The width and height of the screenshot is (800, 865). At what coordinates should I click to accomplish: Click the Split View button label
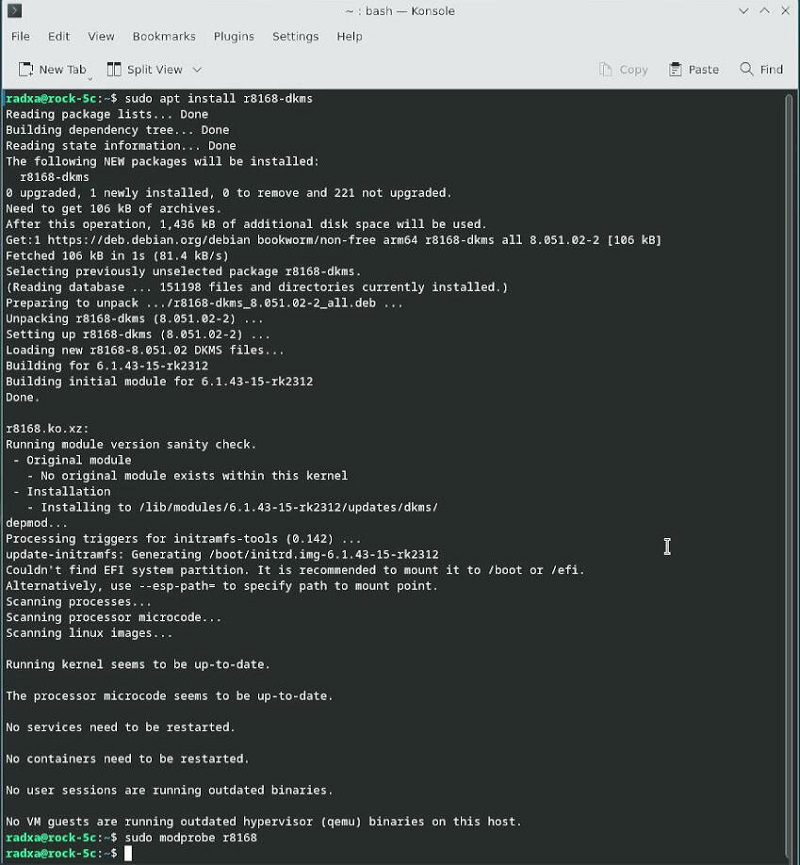click(x=154, y=70)
